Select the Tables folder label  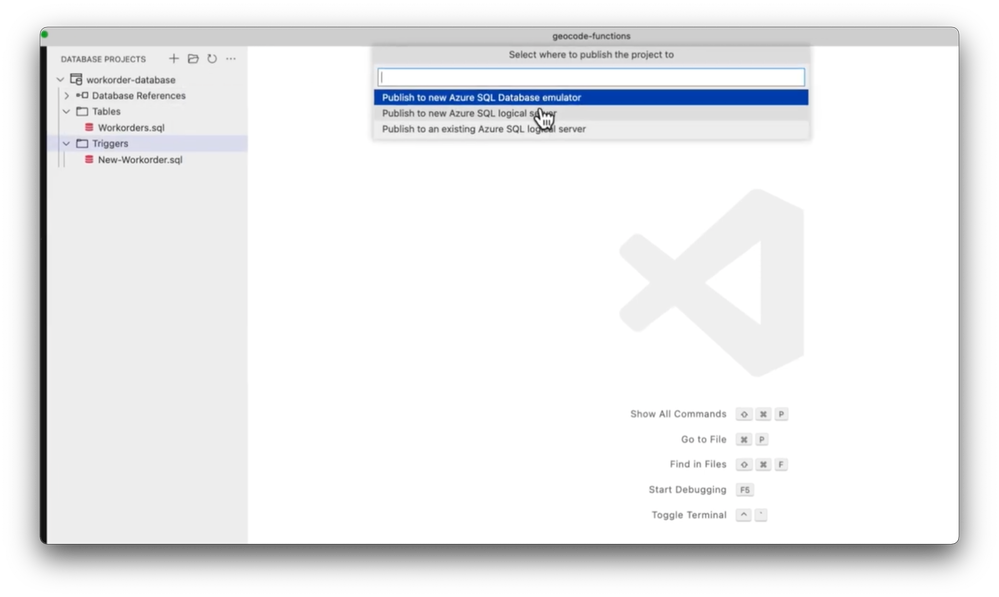106,111
